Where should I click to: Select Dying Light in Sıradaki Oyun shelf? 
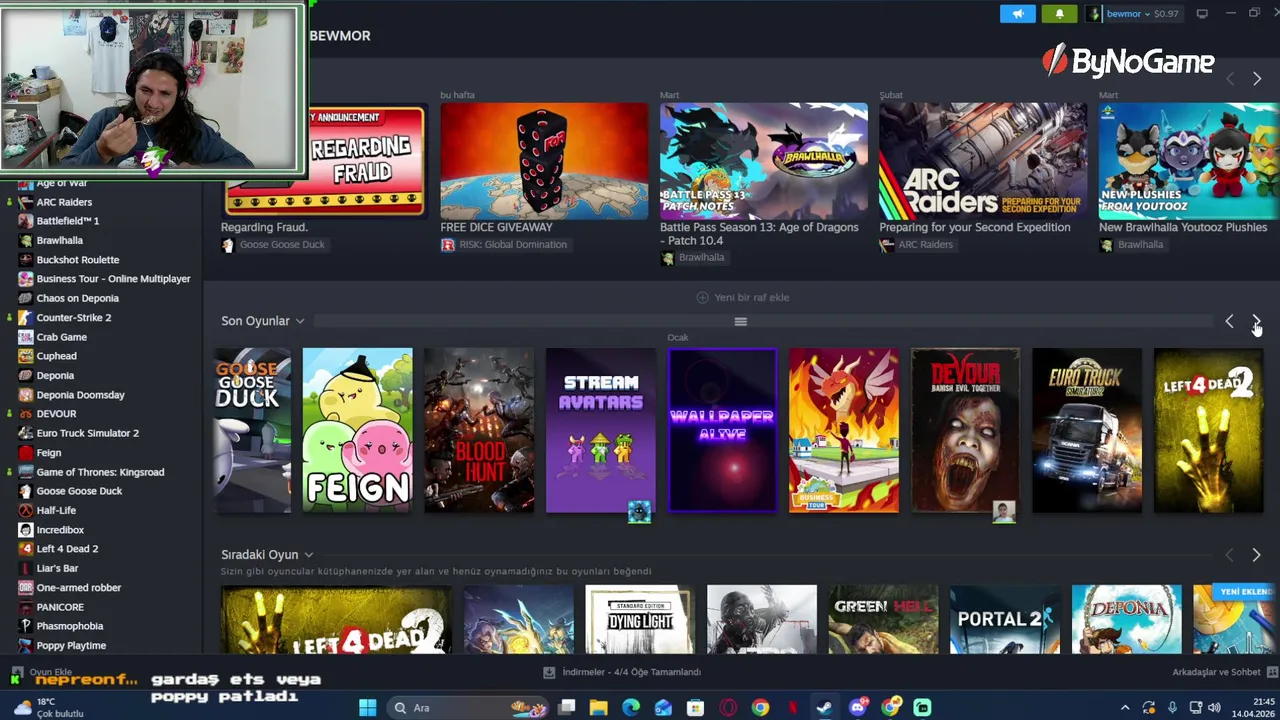click(639, 619)
